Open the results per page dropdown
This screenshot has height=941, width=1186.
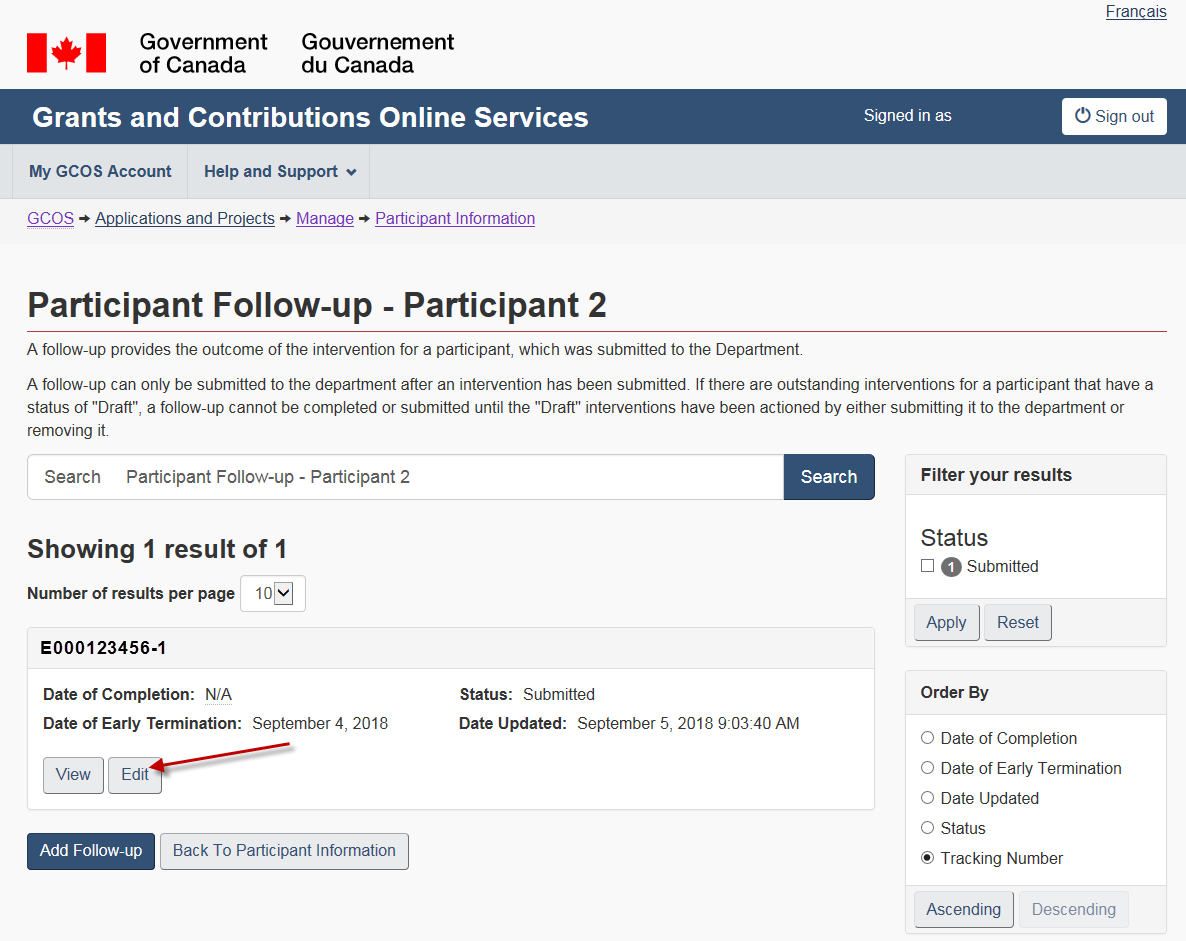coord(273,594)
